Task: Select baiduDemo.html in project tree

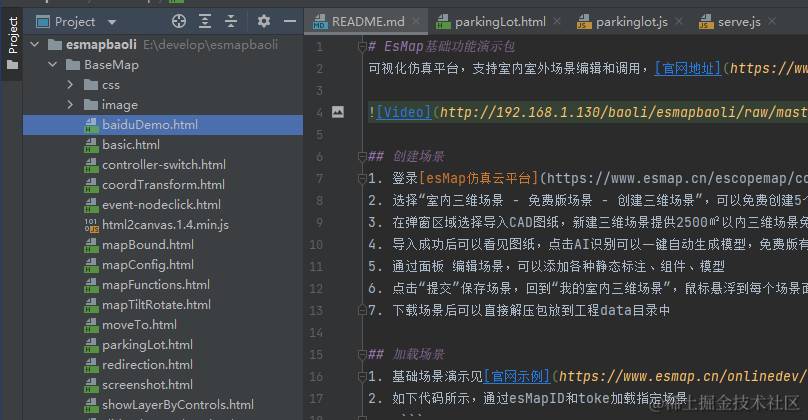Action: coord(163,125)
